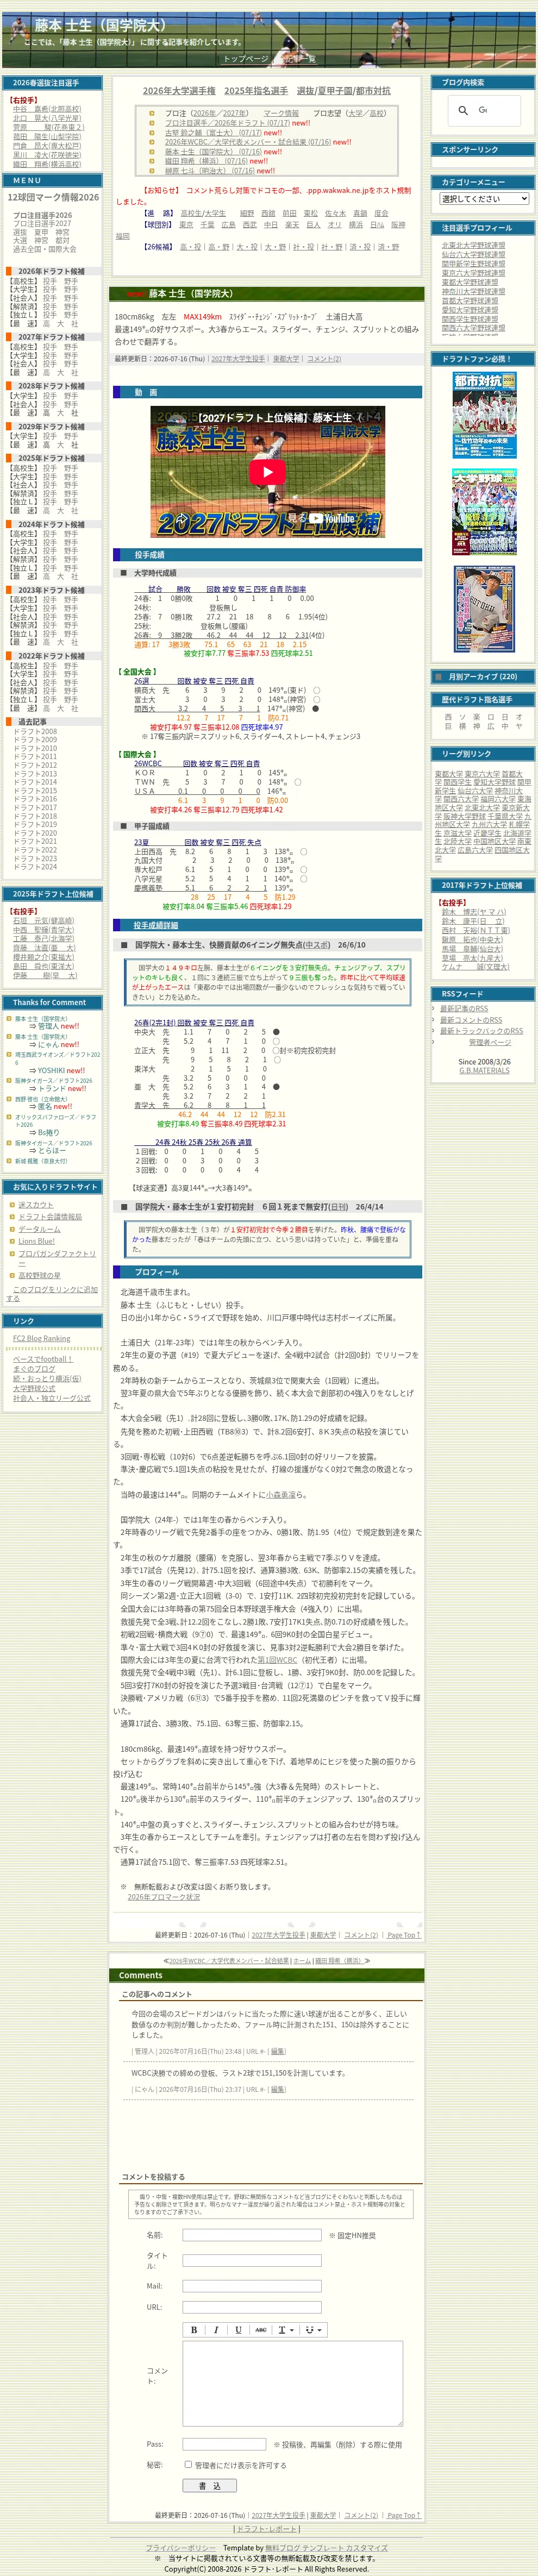Check the 管理者にだけ表示を許可する checkbox
The height and width of the screenshot is (2576, 538).
(x=188, y=2465)
